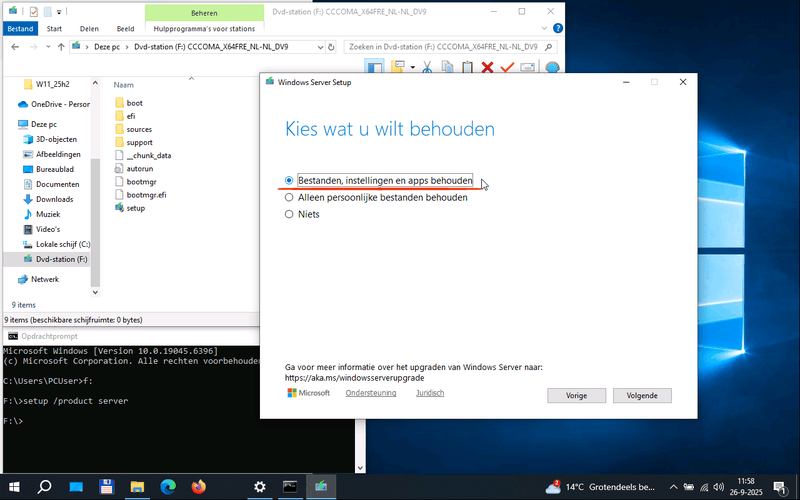Open Customize Quick Access Toolbar dropdown
The width and height of the screenshot is (800, 500).
(59, 11)
